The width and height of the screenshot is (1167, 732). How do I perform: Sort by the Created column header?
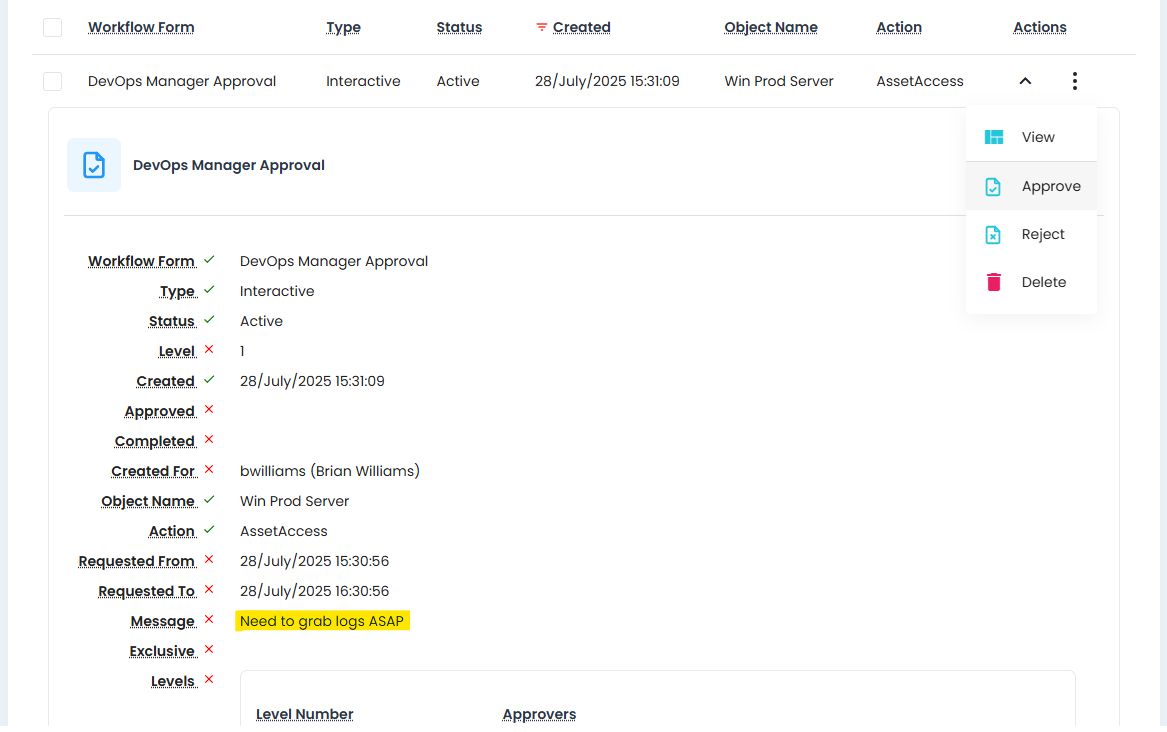click(x=581, y=27)
